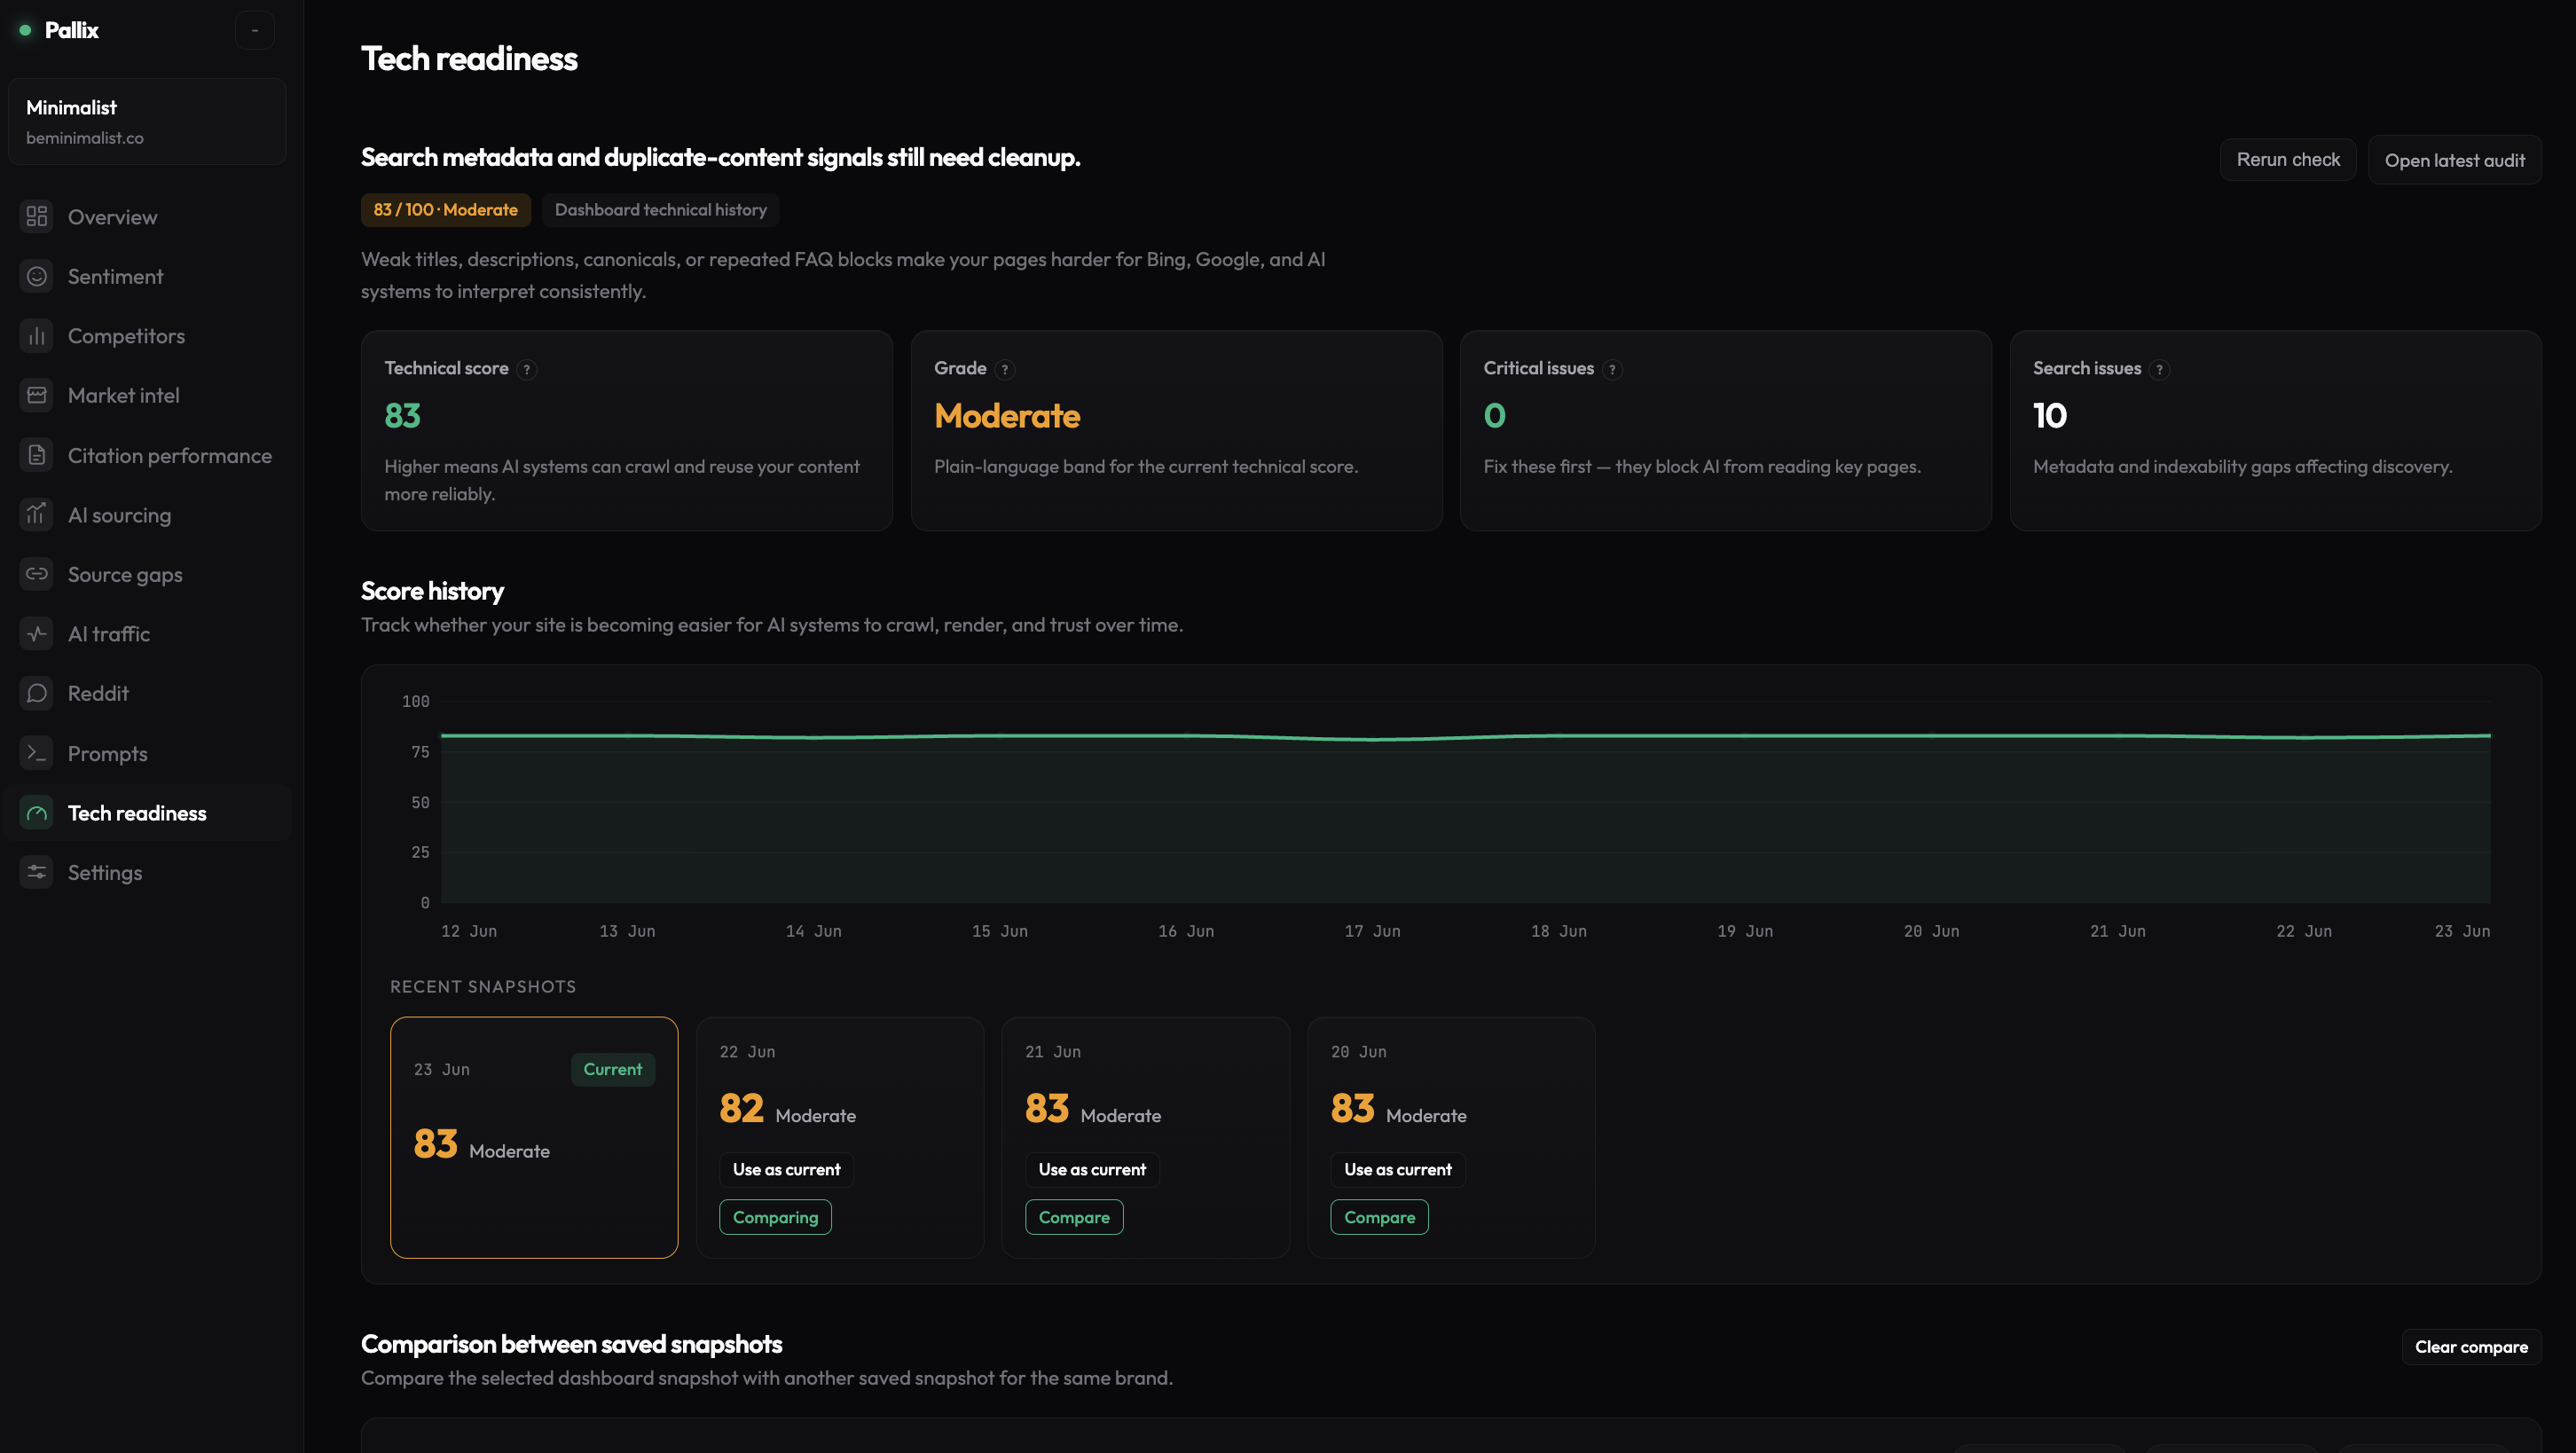Image resolution: width=2576 pixels, height=1453 pixels.
Task: Click the AI sourcing chart icon
Action: 37,514
